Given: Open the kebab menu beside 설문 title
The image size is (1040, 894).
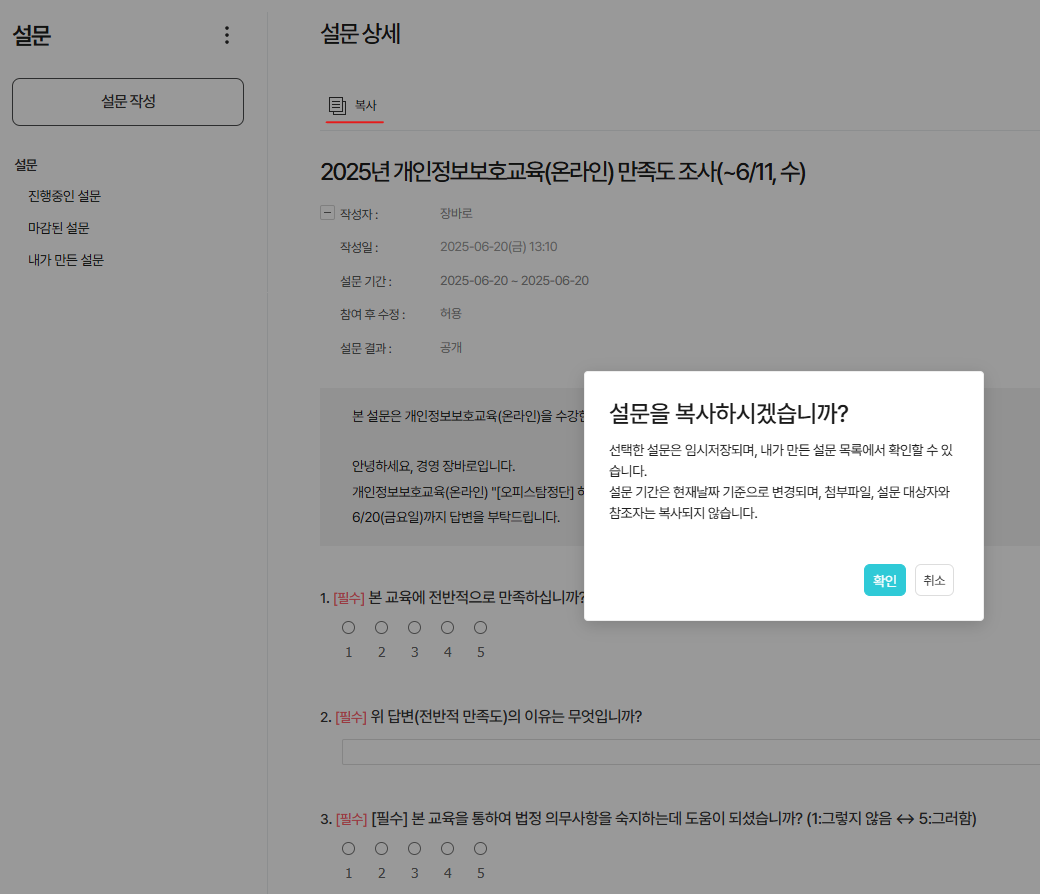Looking at the screenshot, I should pos(226,36).
